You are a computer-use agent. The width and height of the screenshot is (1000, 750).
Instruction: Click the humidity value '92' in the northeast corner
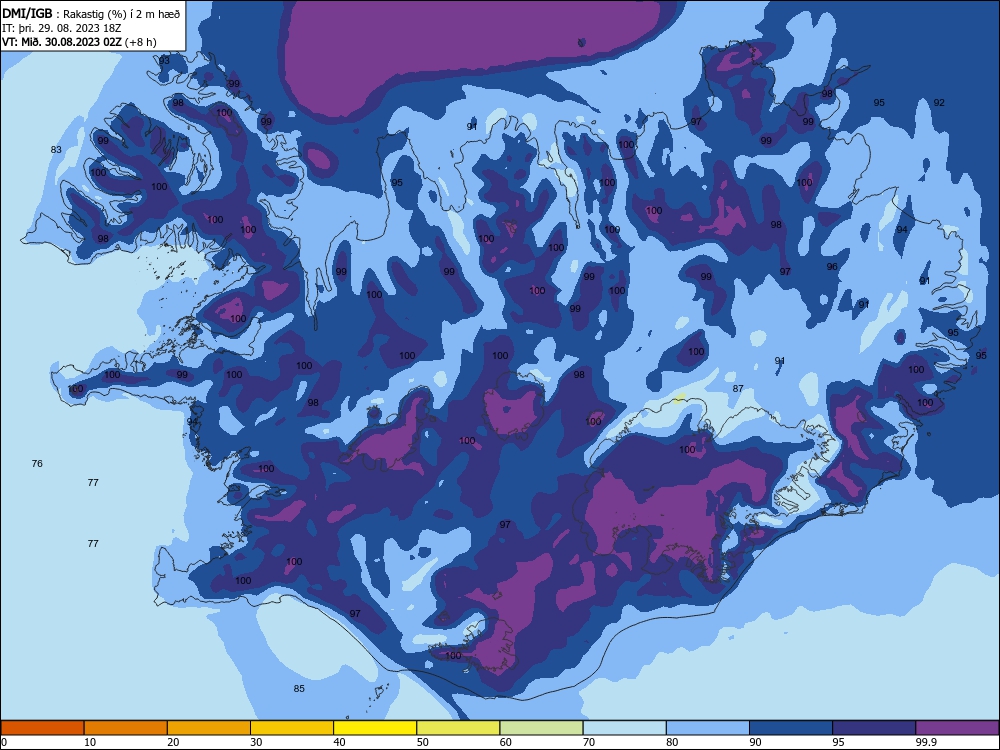939,102
